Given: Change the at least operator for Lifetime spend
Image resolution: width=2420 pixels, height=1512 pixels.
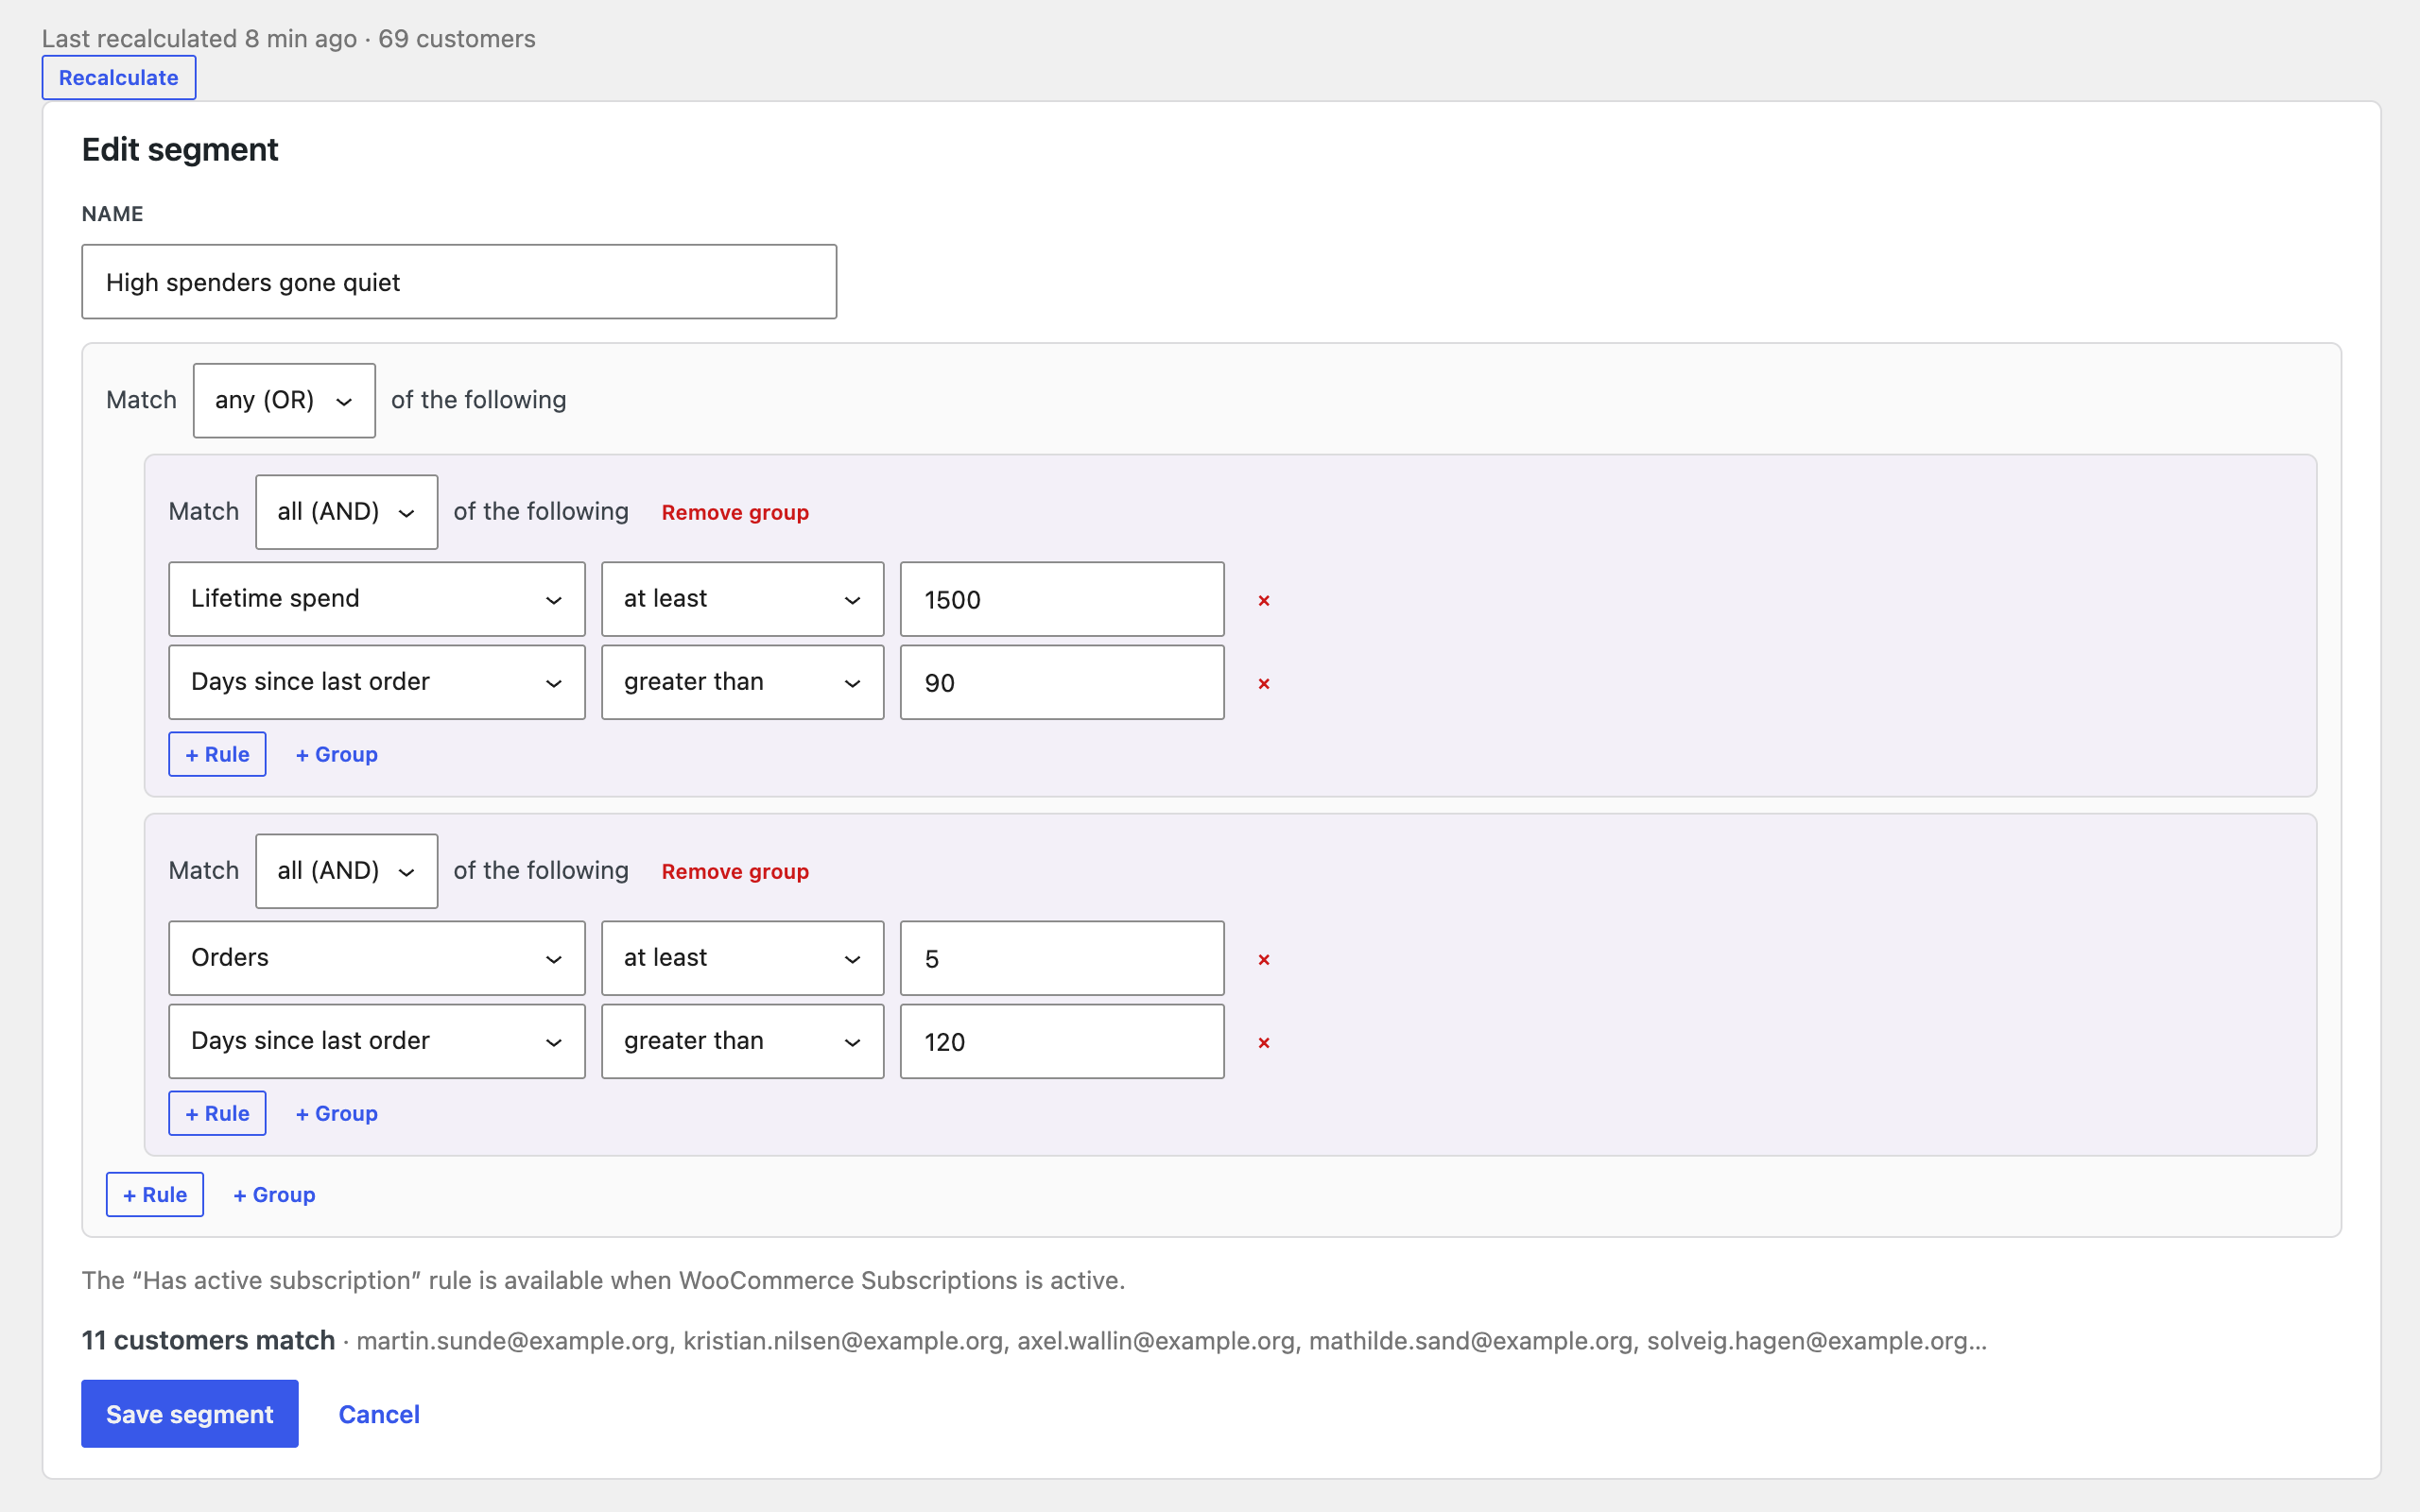Looking at the screenshot, I should click(x=742, y=599).
